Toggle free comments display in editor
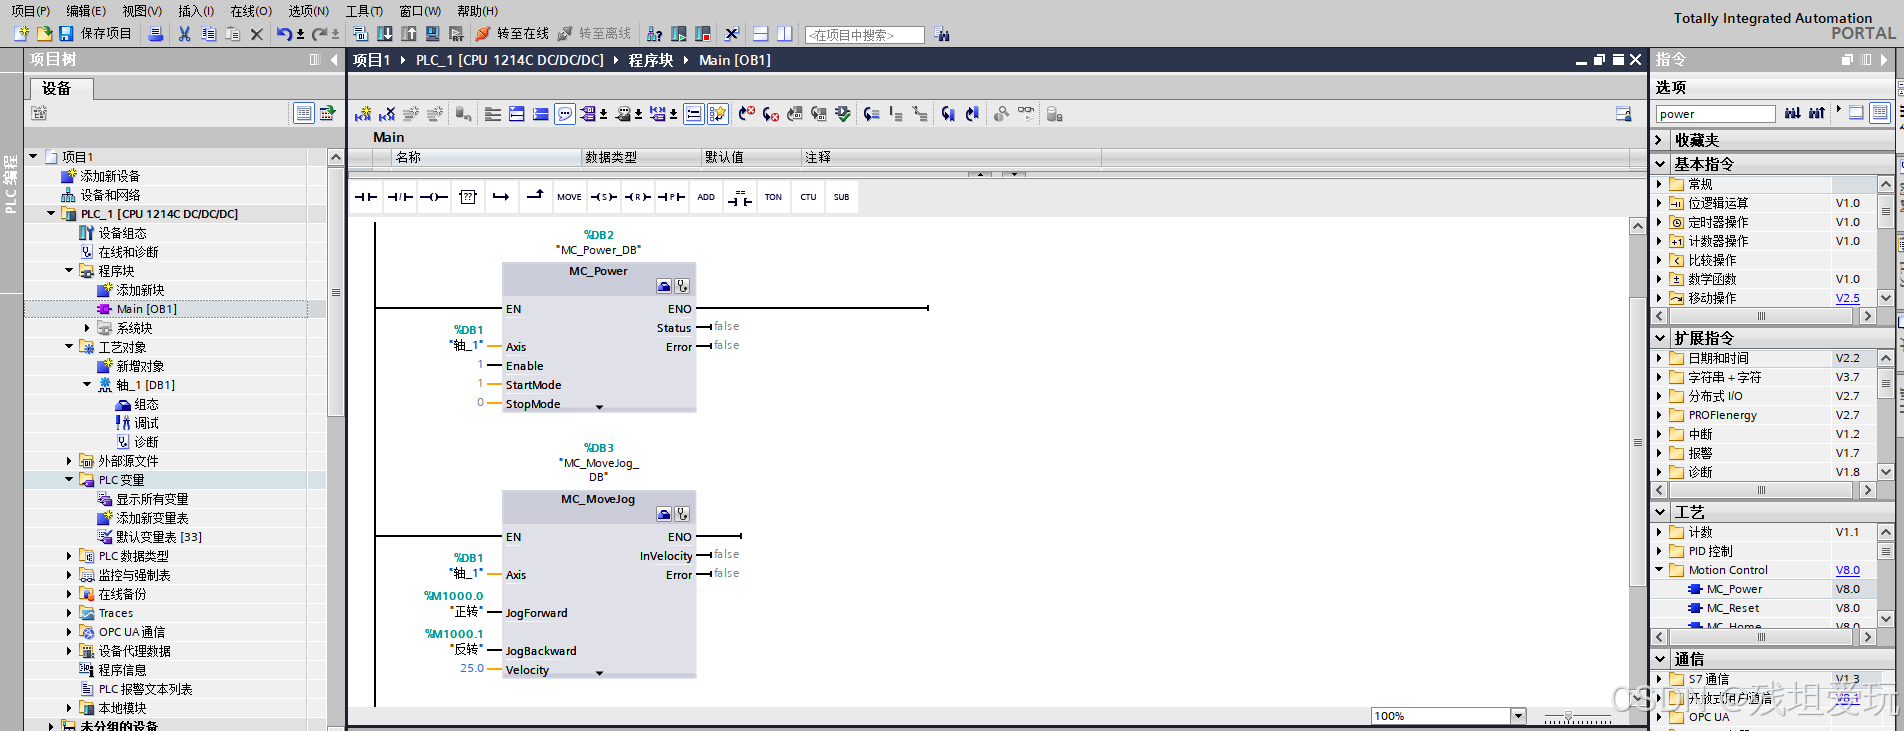Image resolution: width=1904 pixels, height=731 pixels. [x=565, y=115]
